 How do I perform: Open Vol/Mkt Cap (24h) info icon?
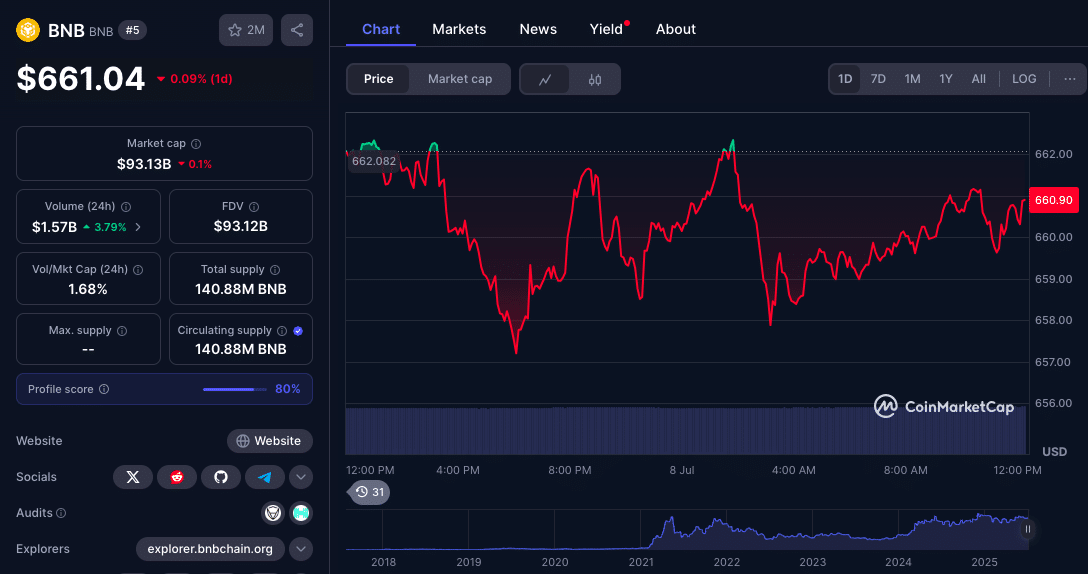click(x=138, y=270)
